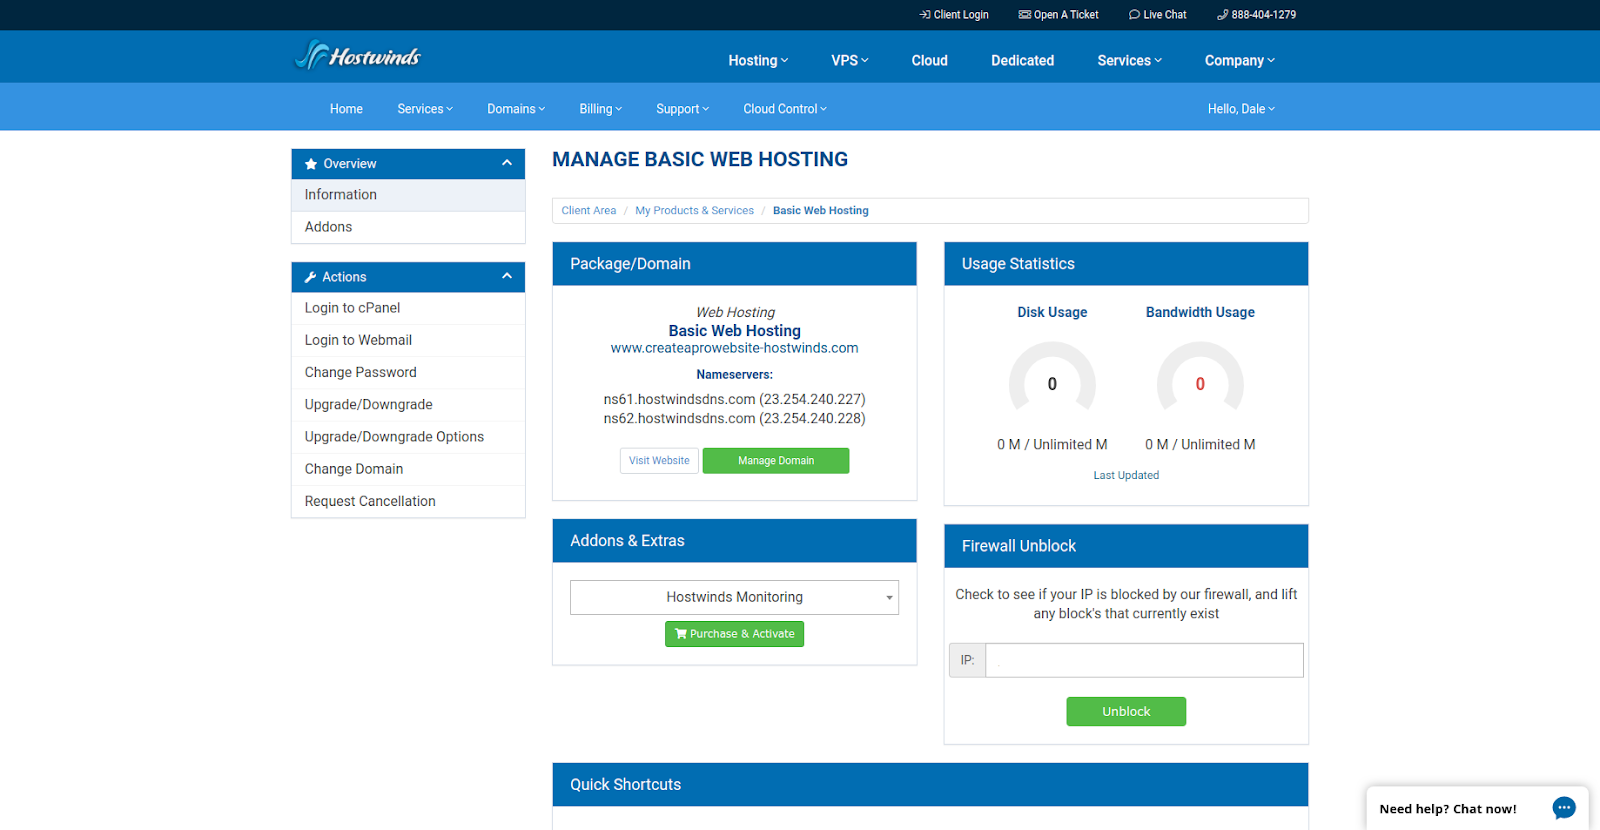Click Request Cancellation
The height and width of the screenshot is (830, 1600).
pos(408,501)
